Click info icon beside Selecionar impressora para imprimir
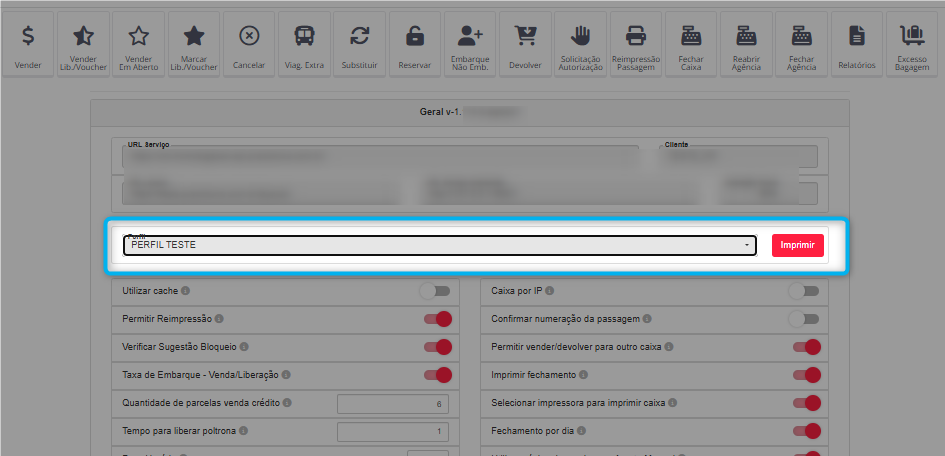Image resolution: width=945 pixels, height=456 pixels. (673, 402)
